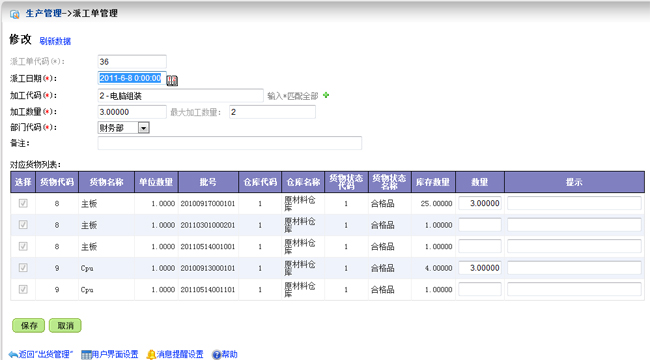The image size is (650, 360).
Task: Click 提示 field for 主板 batch 20100917000101
Action: [x=574, y=203]
